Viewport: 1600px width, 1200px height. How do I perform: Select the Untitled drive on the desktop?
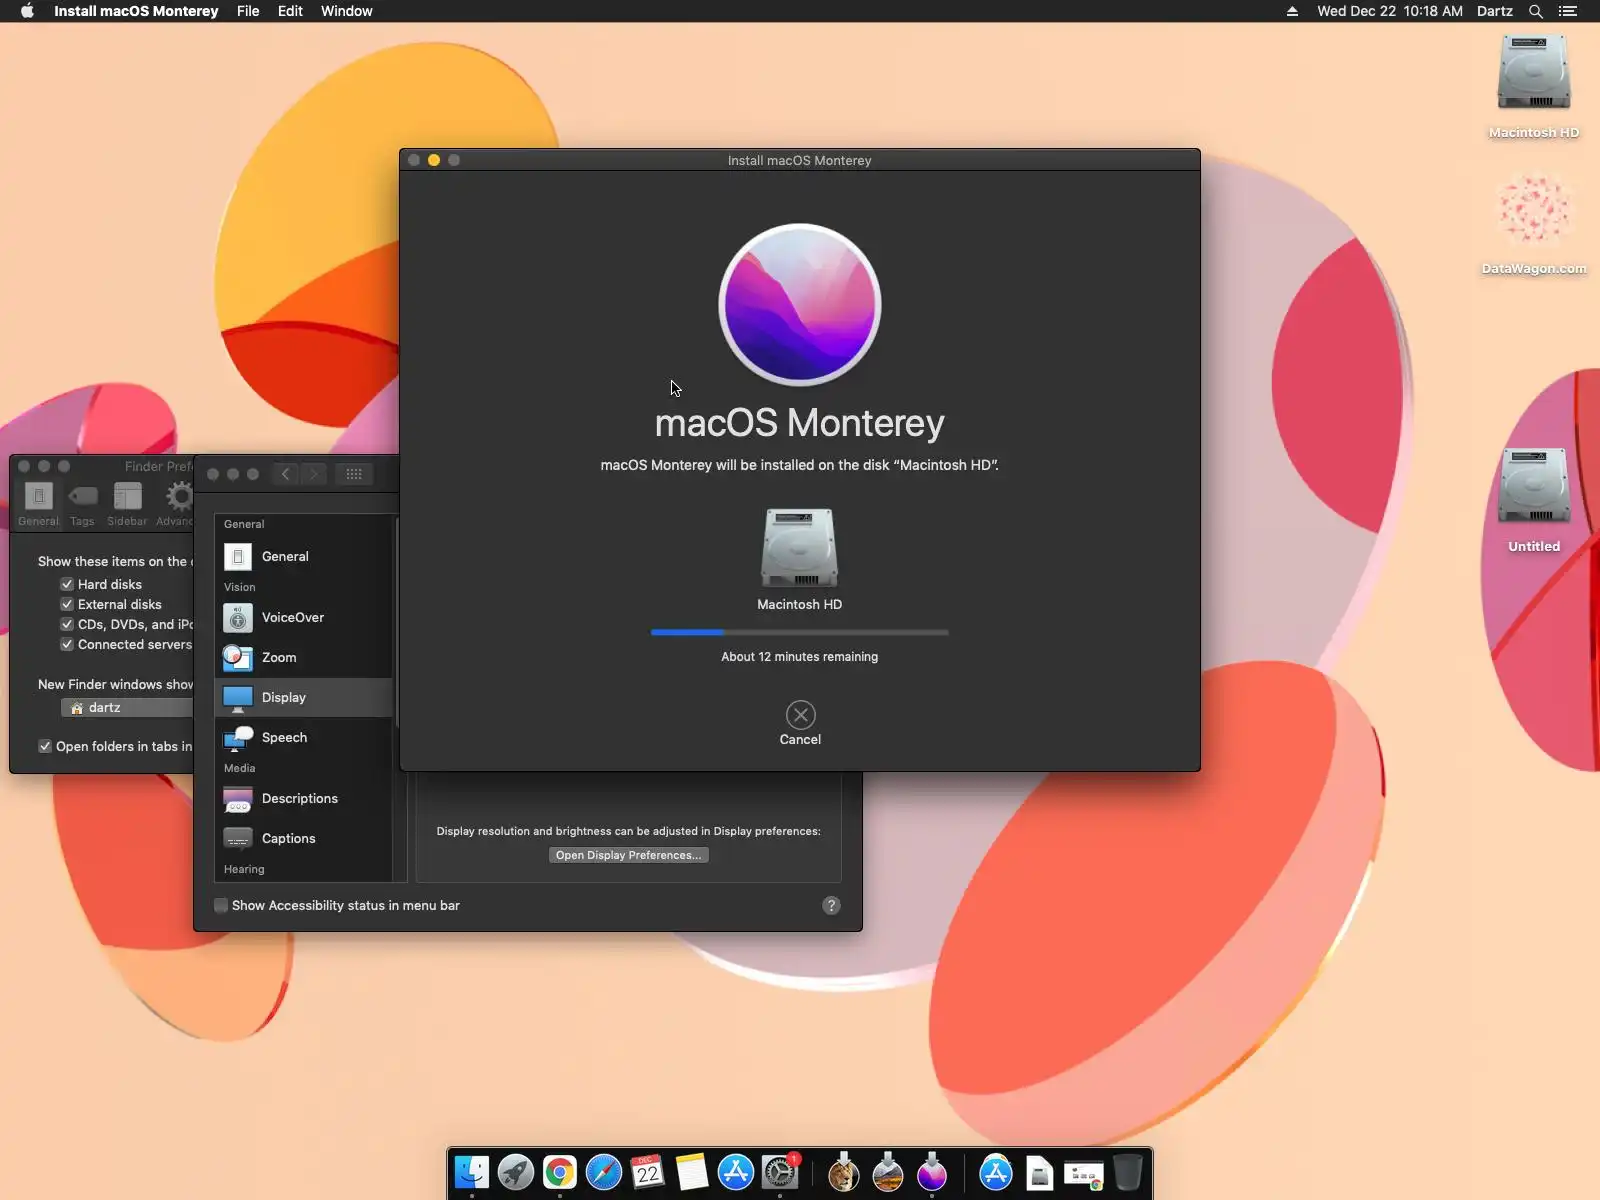click(1534, 487)
